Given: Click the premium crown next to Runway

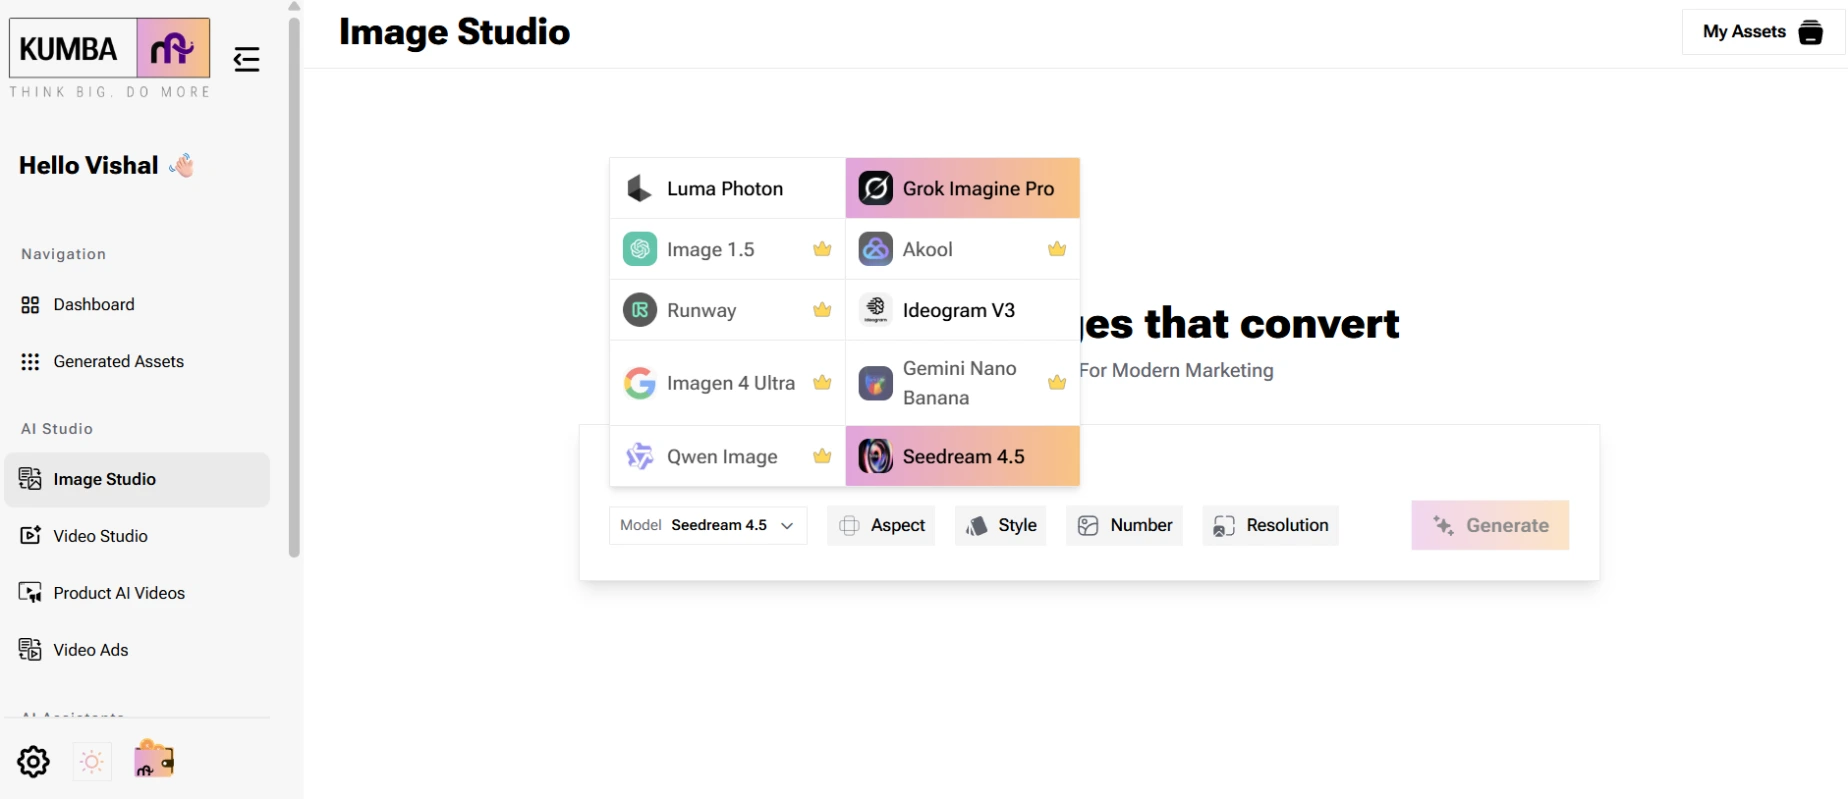Looking at the screenshot, I should pyautogui.click(x=822, y=310).
